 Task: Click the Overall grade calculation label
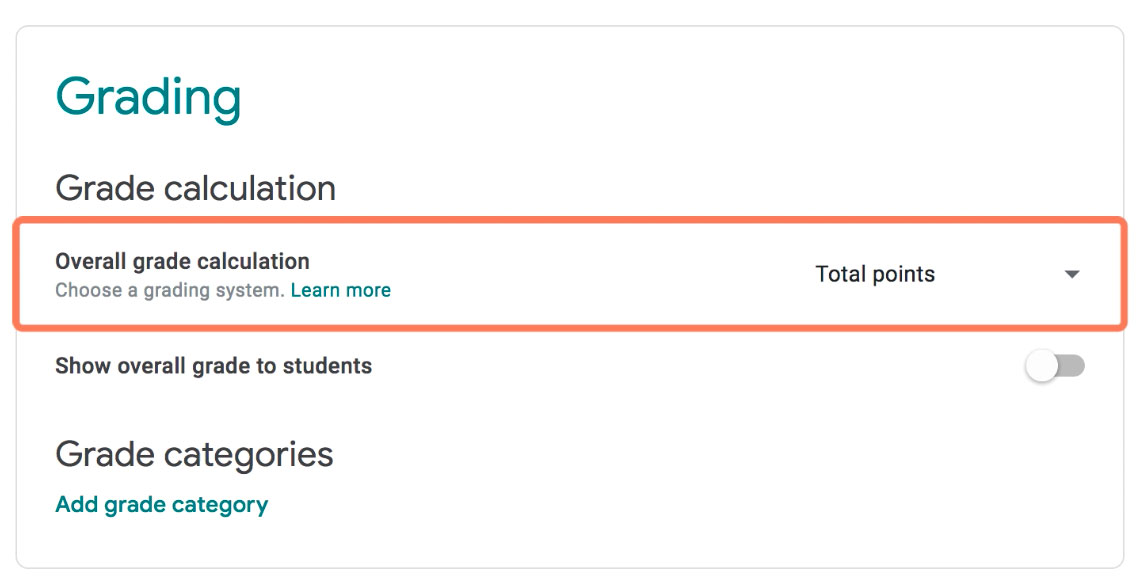click(182, 261)
